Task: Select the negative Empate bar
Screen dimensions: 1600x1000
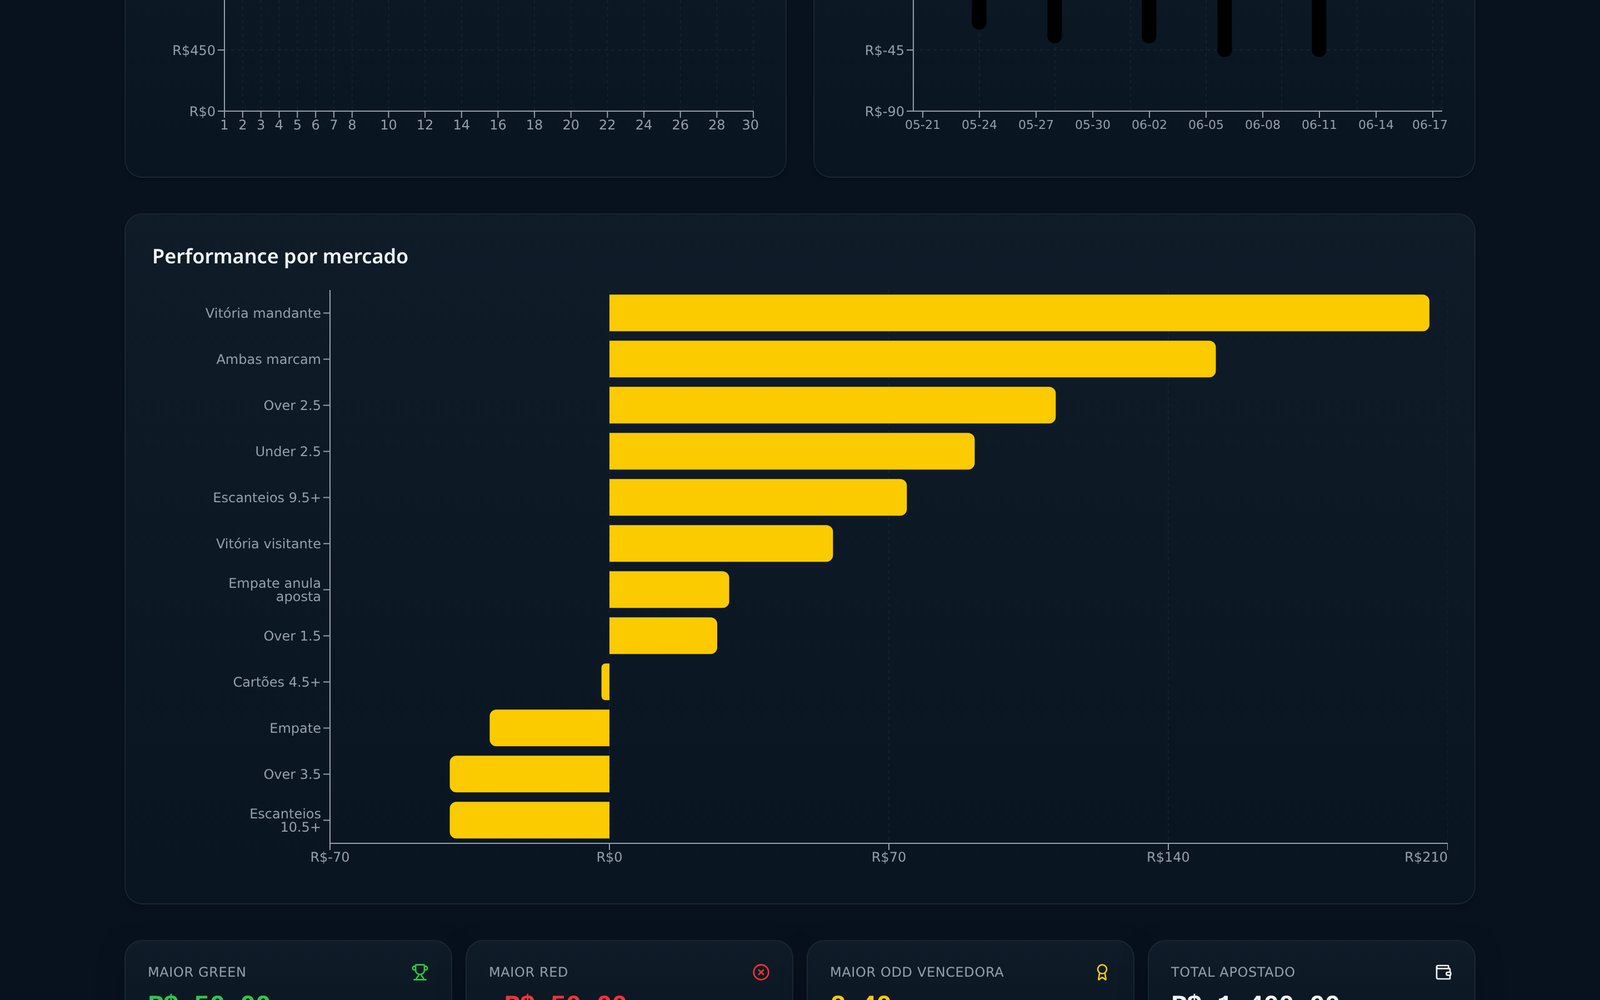Action: (549, 728)
